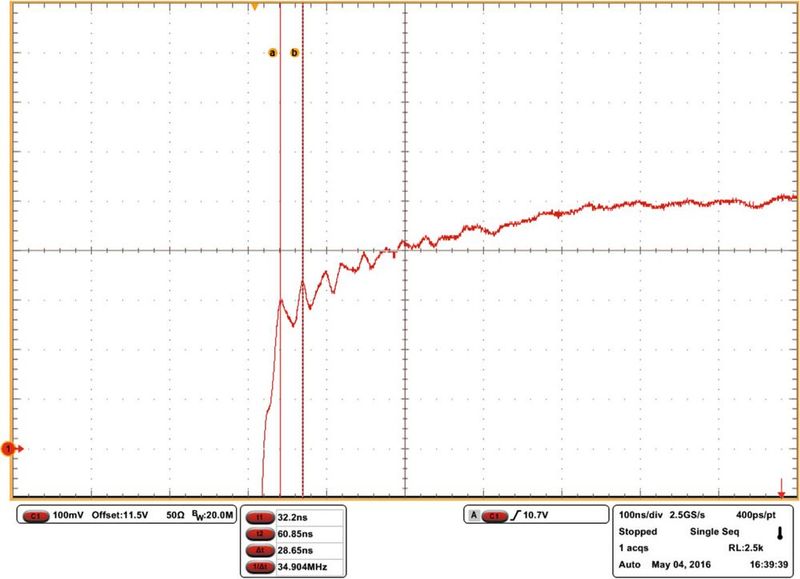Click the Single Seq mode text
This screenshot has height=579, width=800.
point(714,532)
